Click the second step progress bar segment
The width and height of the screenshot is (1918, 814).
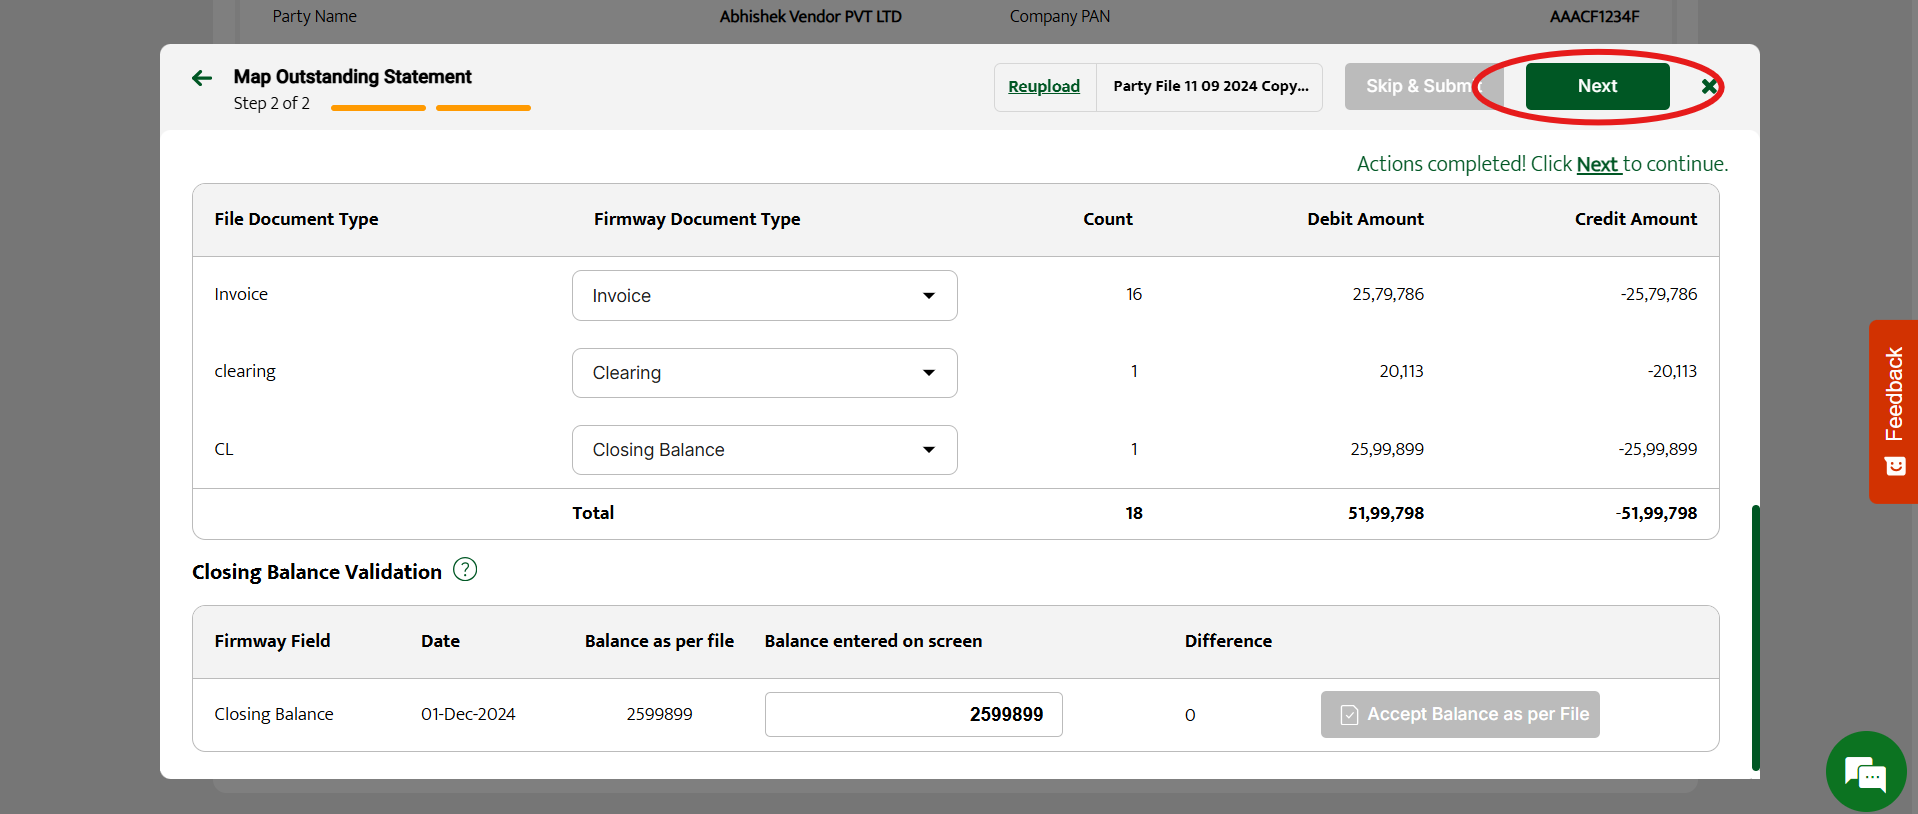pos(483,108)
